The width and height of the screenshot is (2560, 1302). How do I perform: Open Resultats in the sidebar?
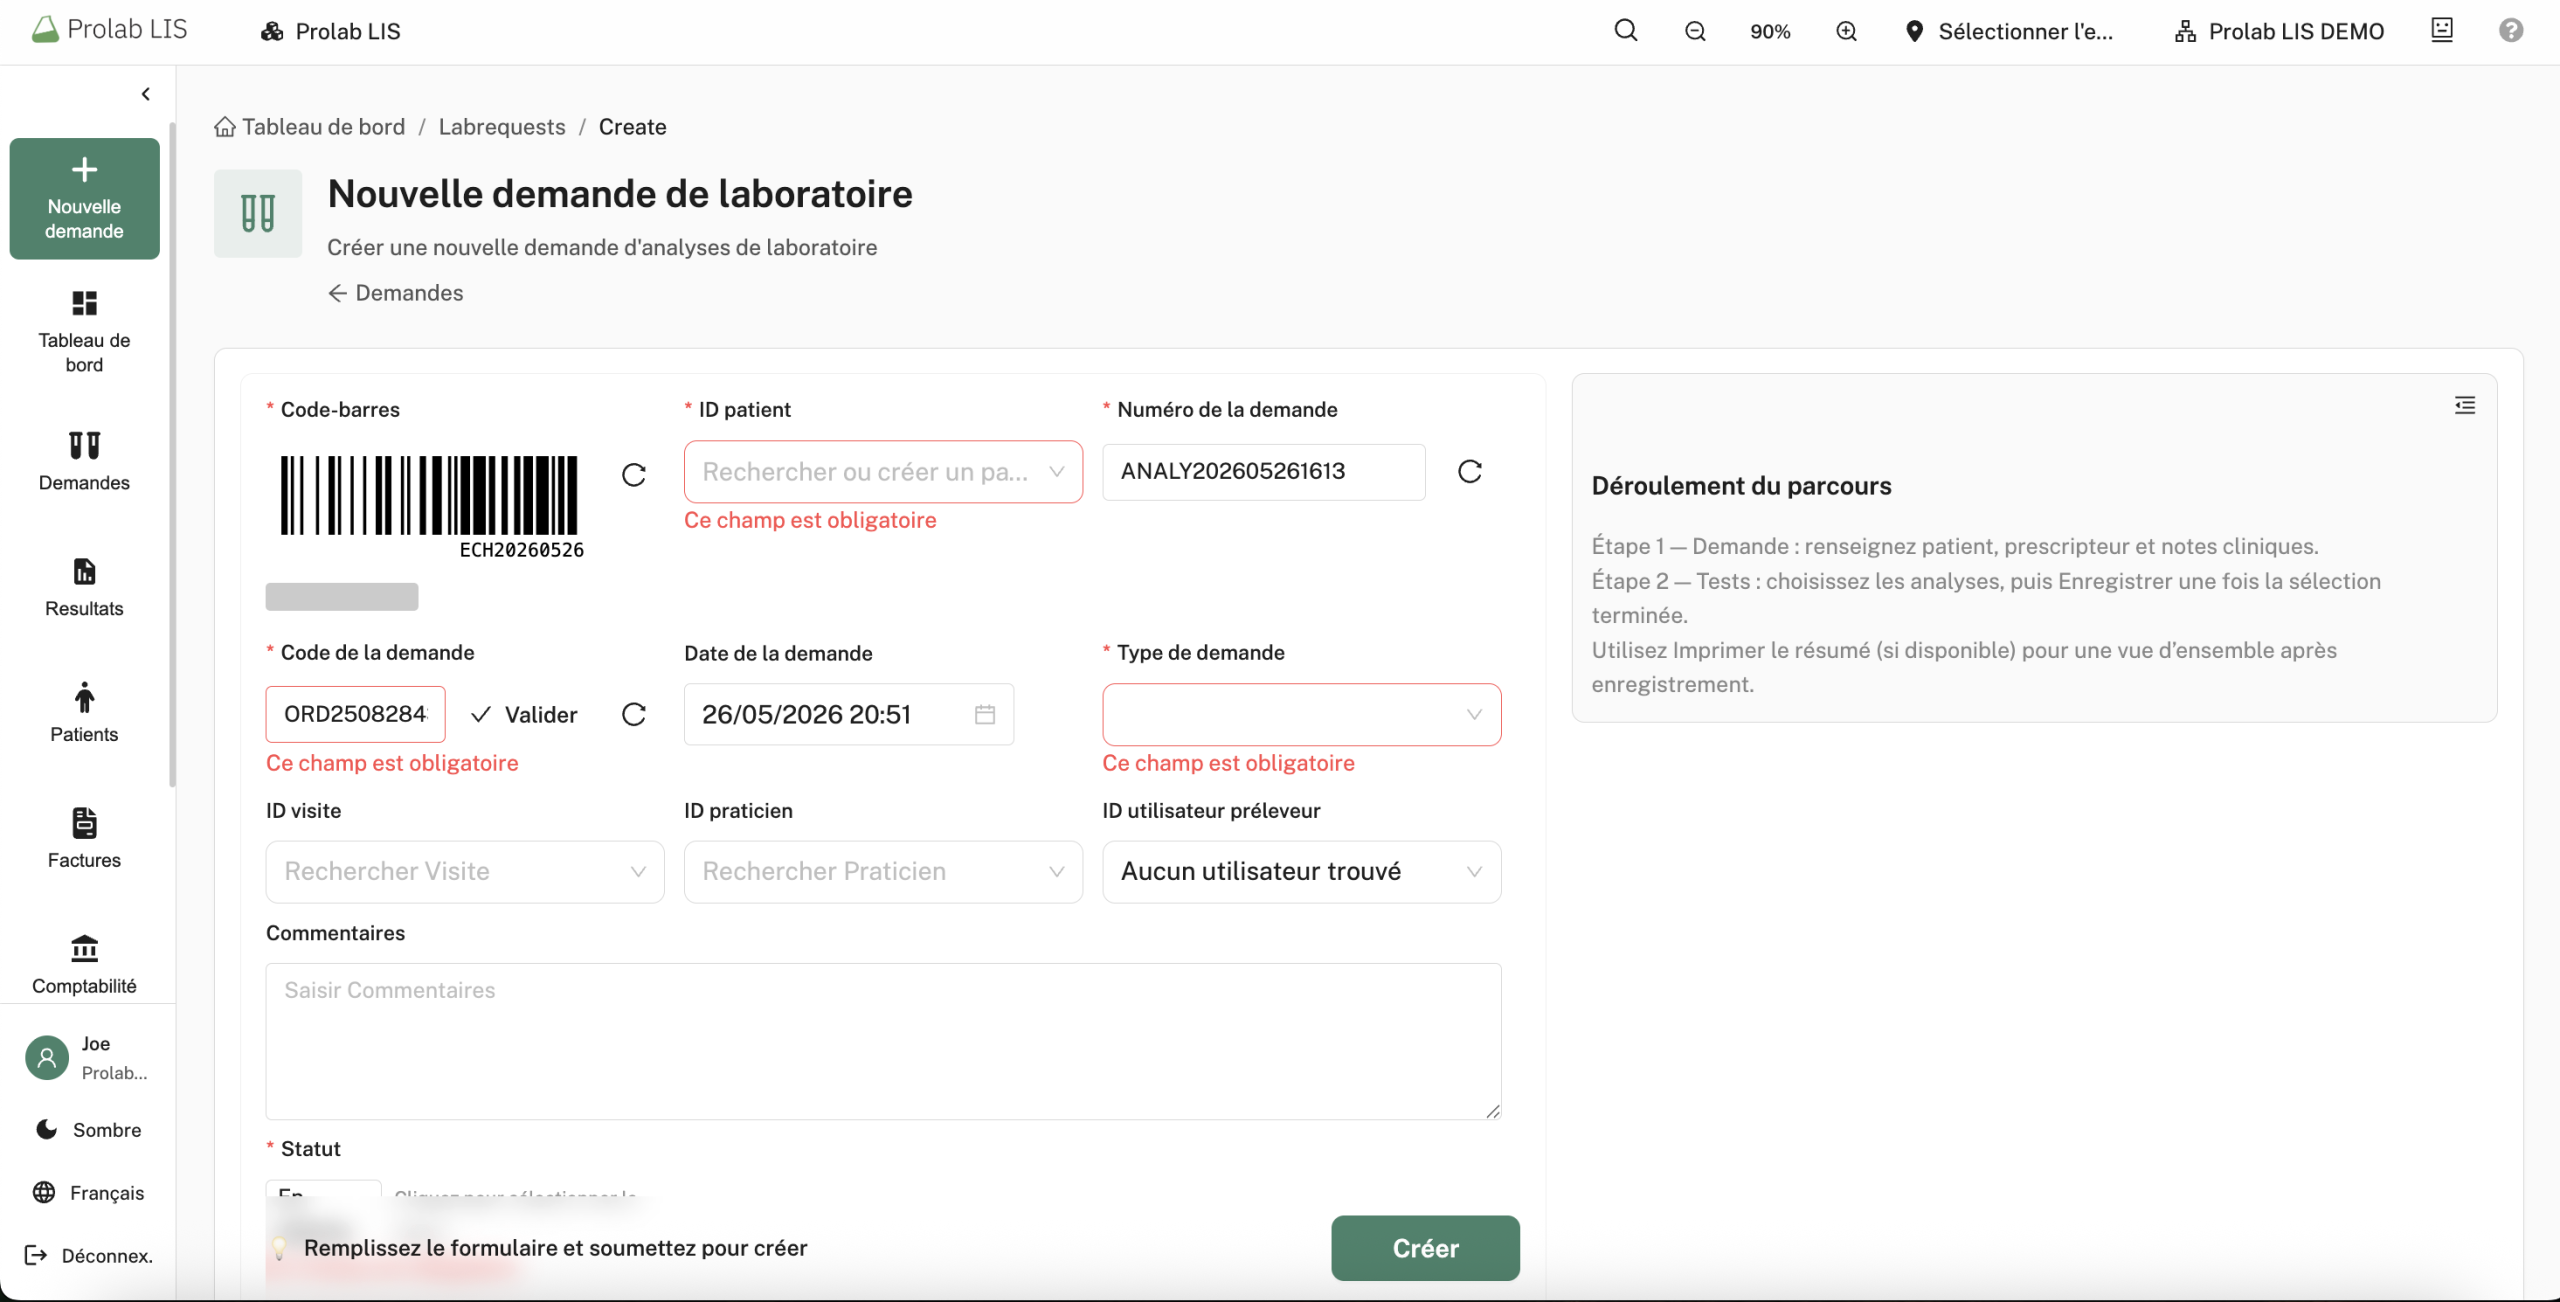(x=84, y=587)
